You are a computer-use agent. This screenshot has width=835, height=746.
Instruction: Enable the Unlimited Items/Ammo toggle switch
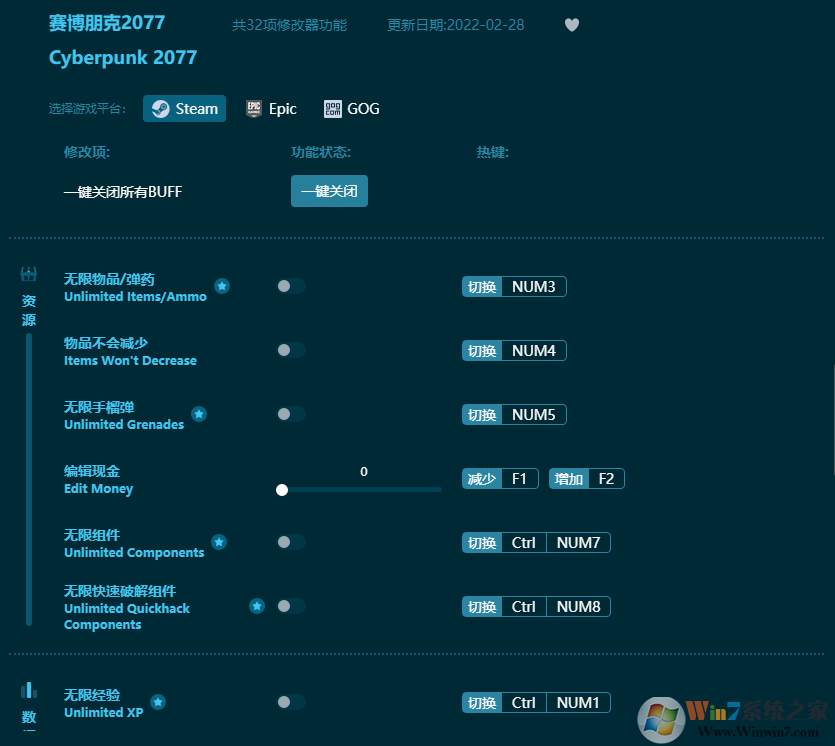291,285
